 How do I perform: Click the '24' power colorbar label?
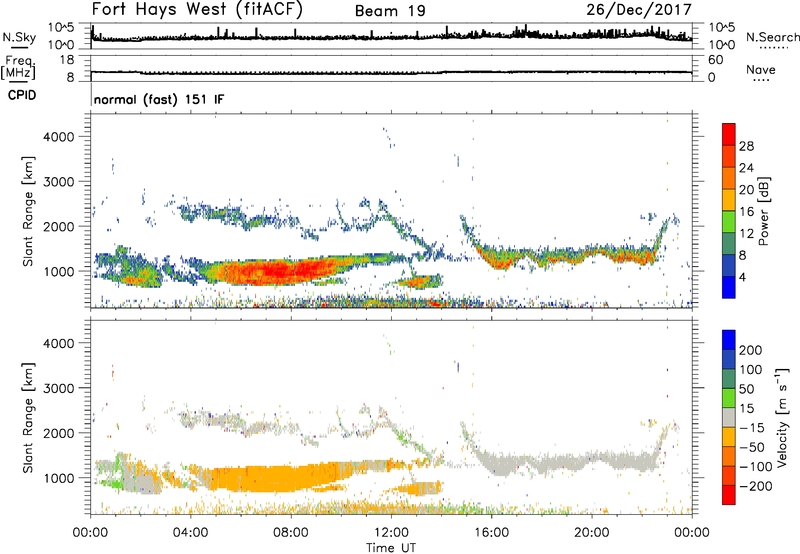tap(746, 168)
